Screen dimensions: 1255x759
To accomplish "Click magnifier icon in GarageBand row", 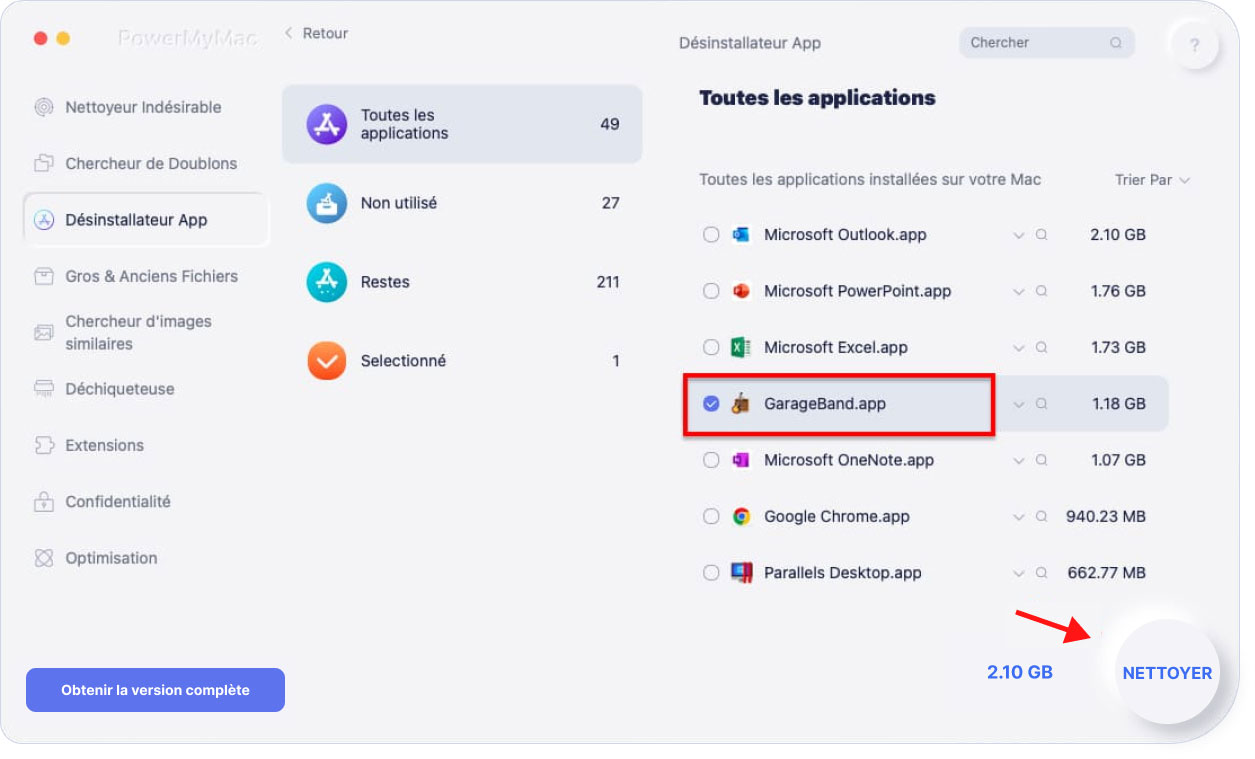I will 1041,404.
